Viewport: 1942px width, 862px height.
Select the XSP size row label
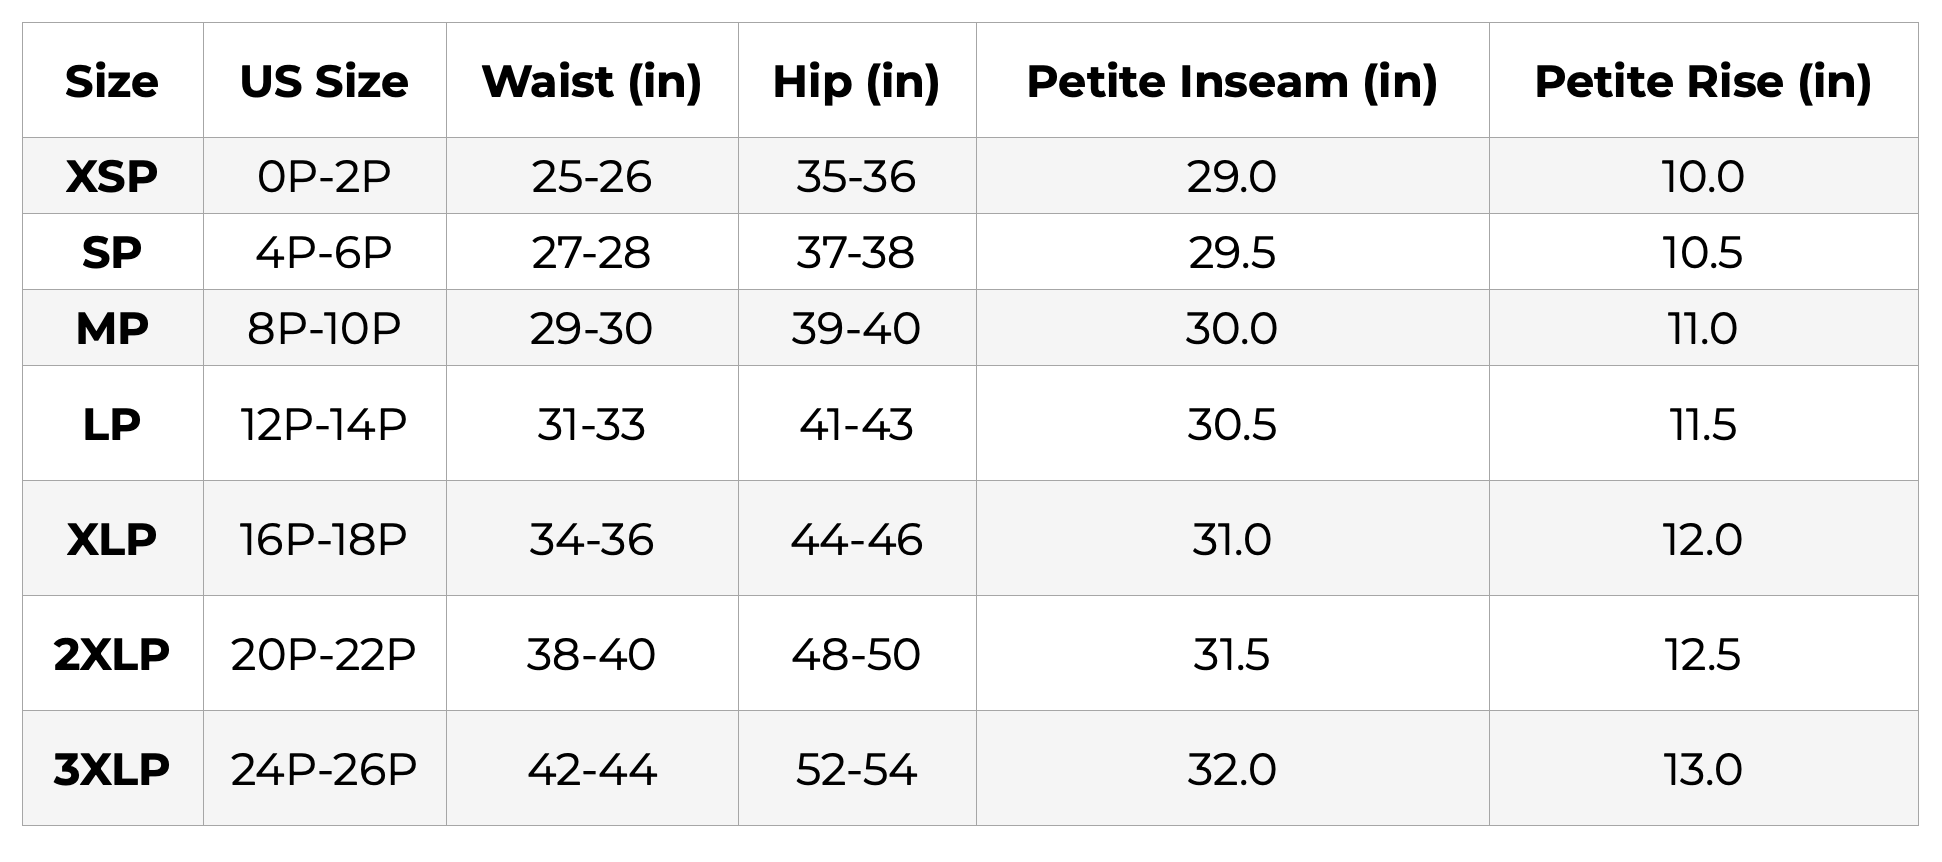pos(112,176)
